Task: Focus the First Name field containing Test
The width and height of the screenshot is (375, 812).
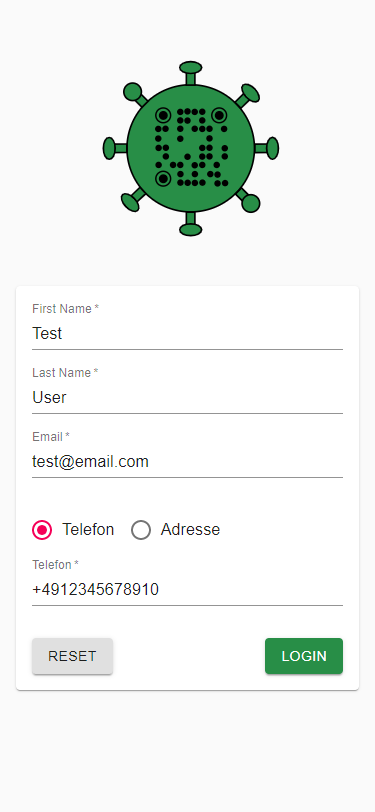Action: [188, 334]
